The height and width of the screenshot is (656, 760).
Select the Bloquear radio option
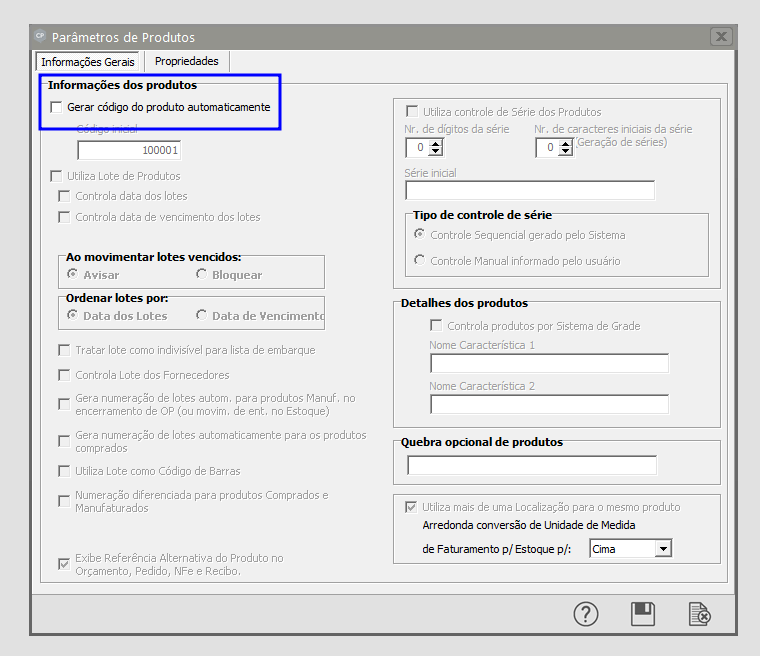202,274
